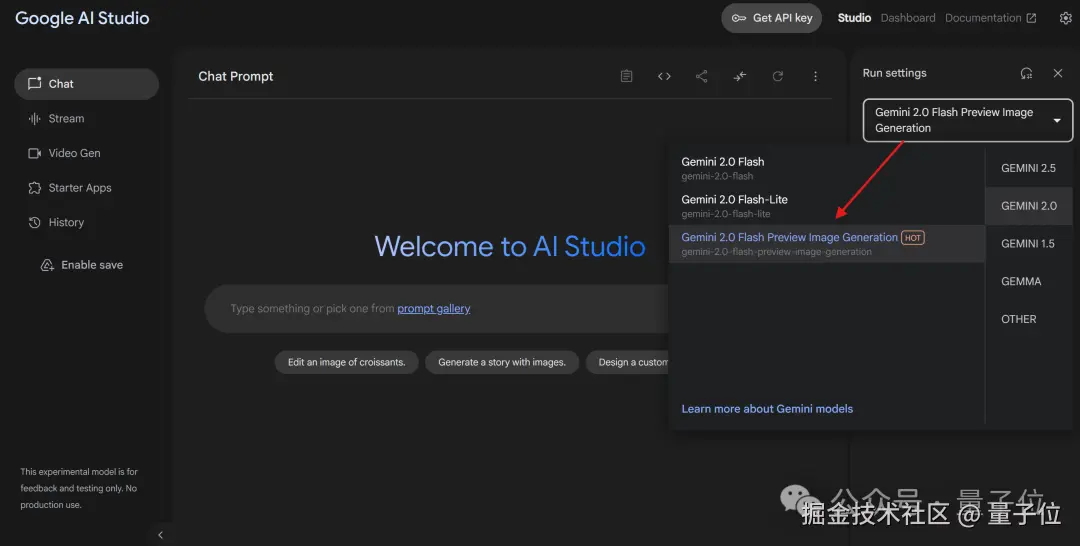This screenshot has height=546, width=1080.
Task: Click the share prompt icon
Action: pyautogui.click(x=701, y=76)
